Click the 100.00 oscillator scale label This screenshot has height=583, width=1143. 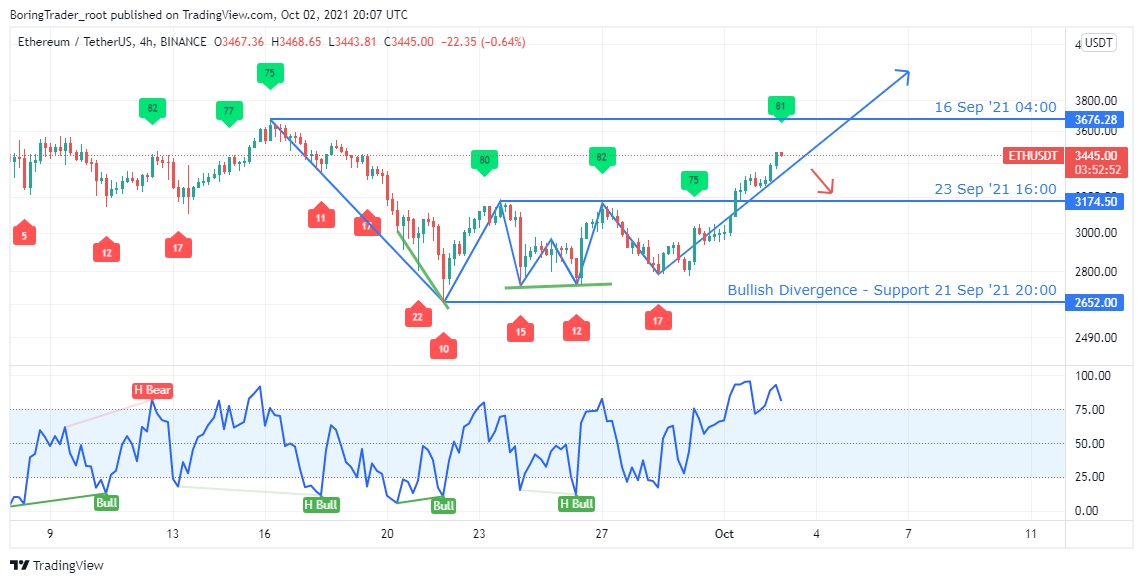(1093, 376)
